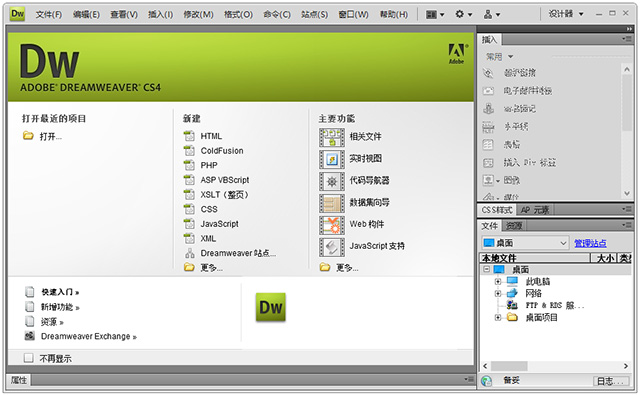Open the Dreamweaver 站点 setup
Screen dimensions: 640x395
[x=238, y=253]
